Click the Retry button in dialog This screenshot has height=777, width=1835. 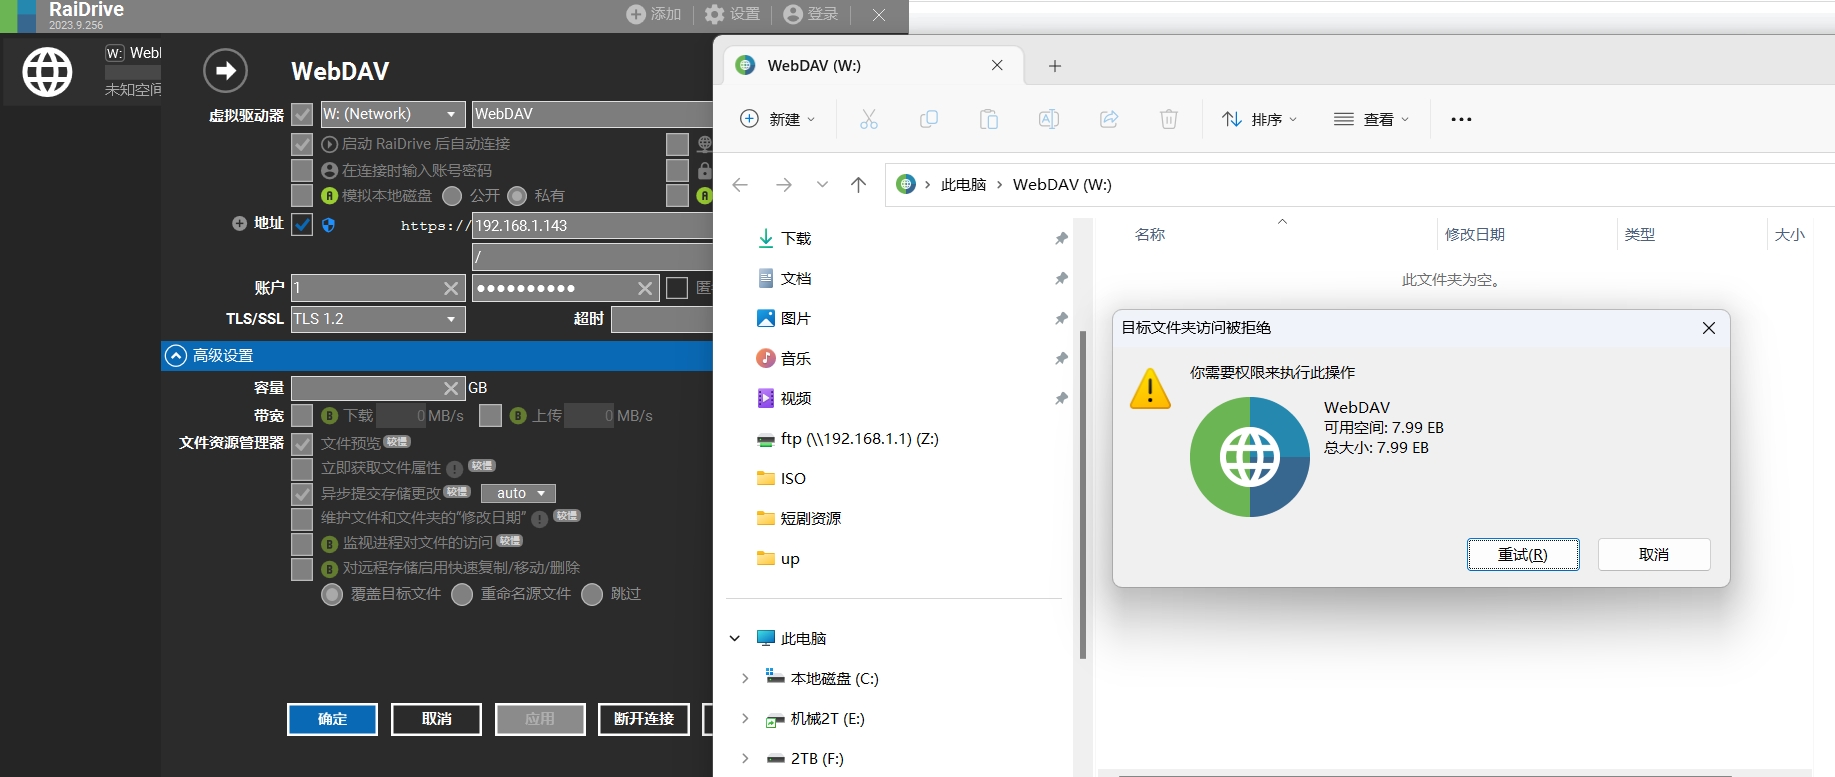coord(1523,554)
